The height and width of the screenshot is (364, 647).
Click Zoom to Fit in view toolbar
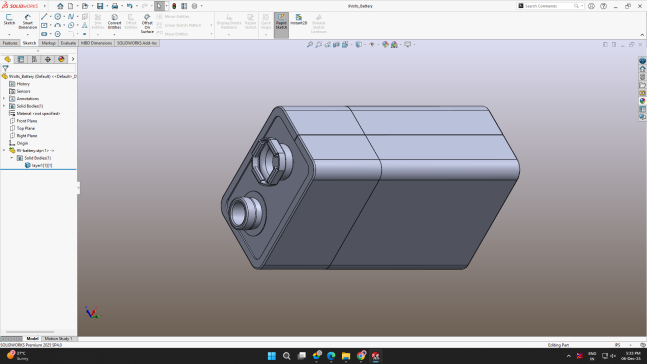(310, 45)
